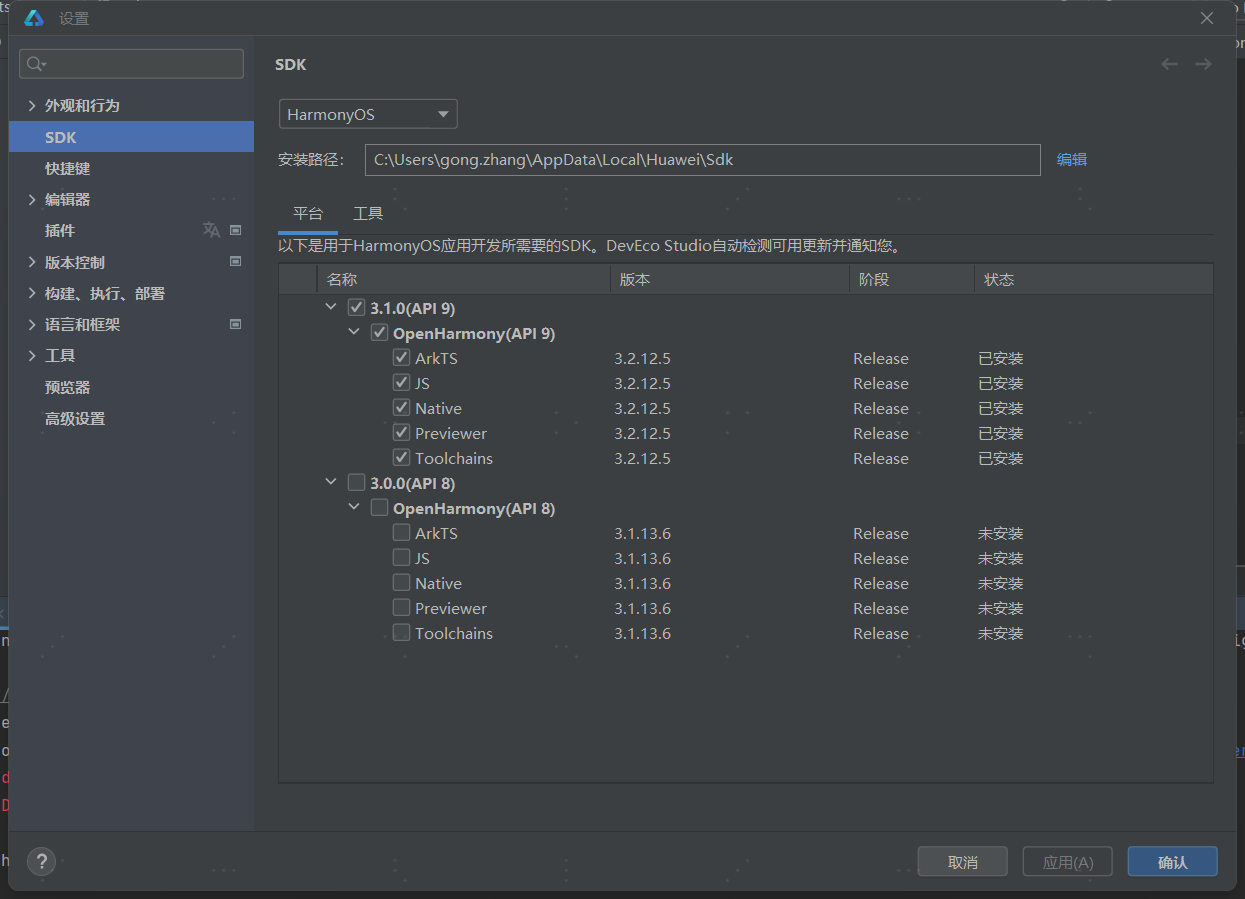The width and height of the screenshot is (1245, 899).
Task: Click Release in the API 9 JS row
Action: coord(881,383)
